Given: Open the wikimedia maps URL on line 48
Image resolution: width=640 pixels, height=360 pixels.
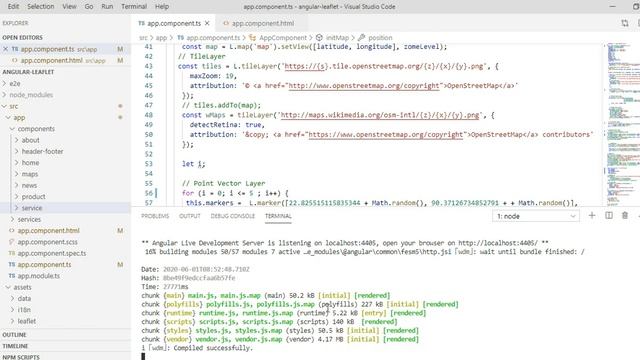Looking at the screenshot, I should (380, 115).
